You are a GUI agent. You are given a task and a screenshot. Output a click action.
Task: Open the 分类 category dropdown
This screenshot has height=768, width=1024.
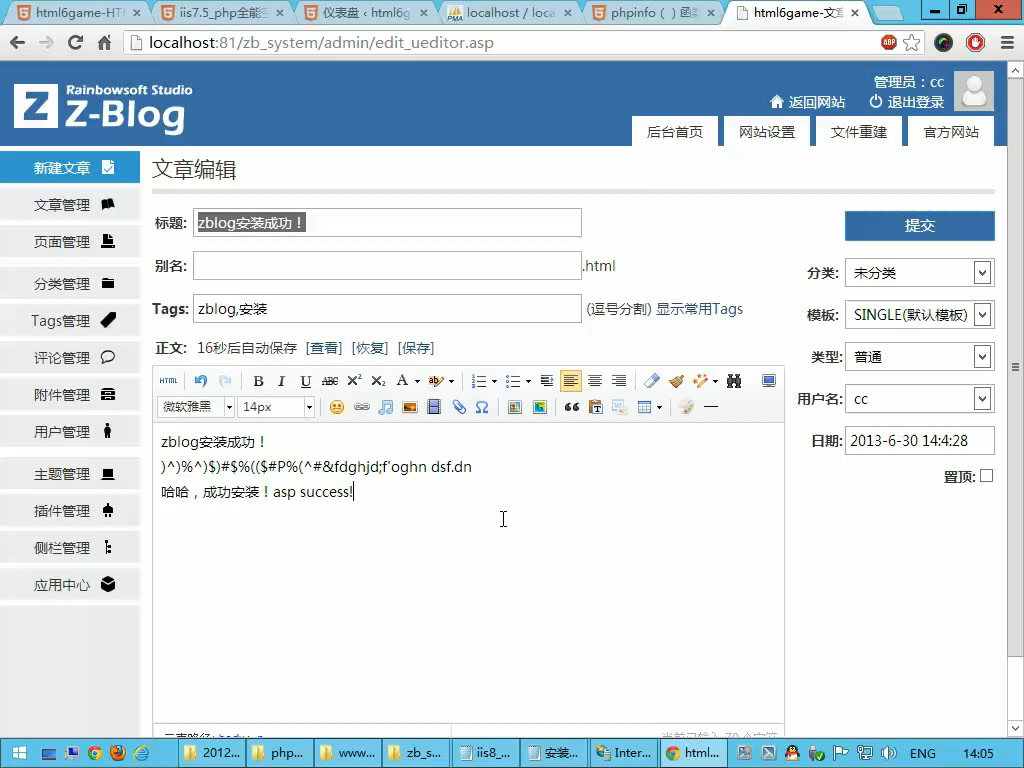point(919,273)
